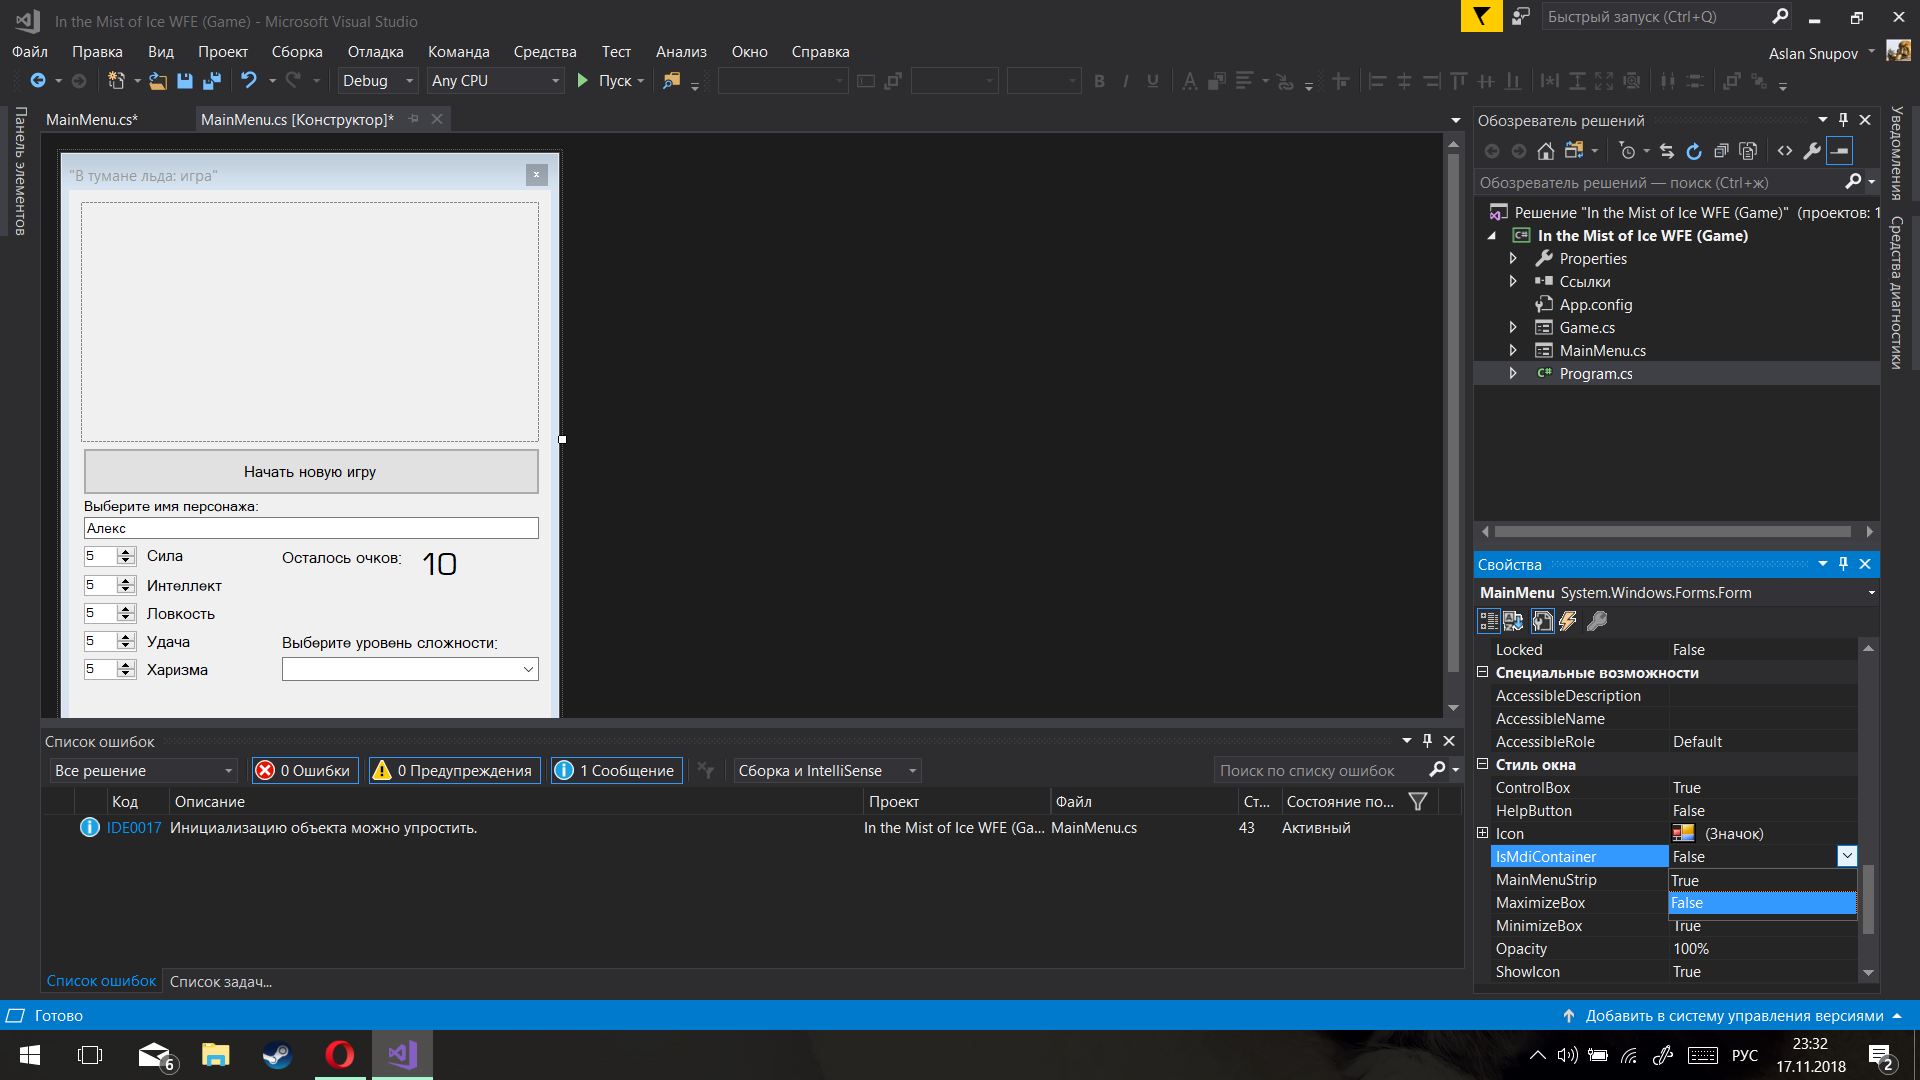Screen dimensions: 1920x1080
Task: Open the IDE0017 error code link
Action: coord(134,827)
